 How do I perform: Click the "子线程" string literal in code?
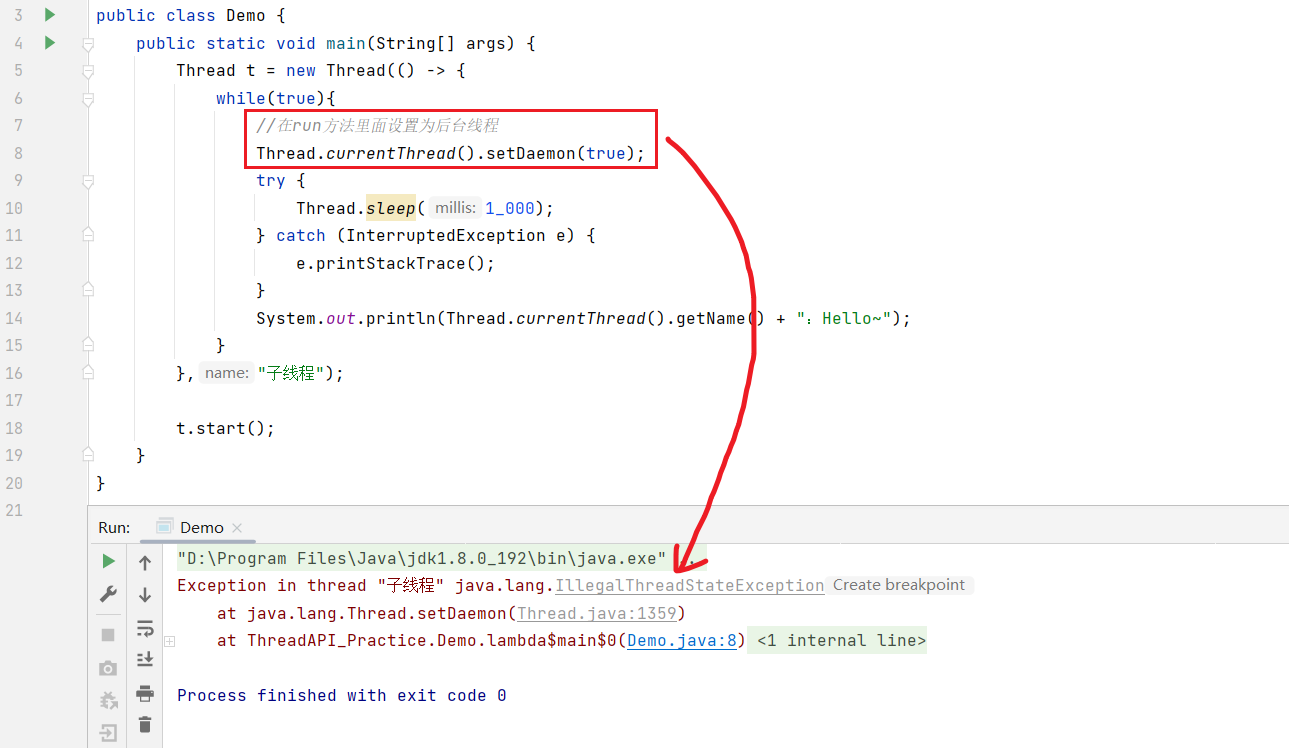(291, 373)
